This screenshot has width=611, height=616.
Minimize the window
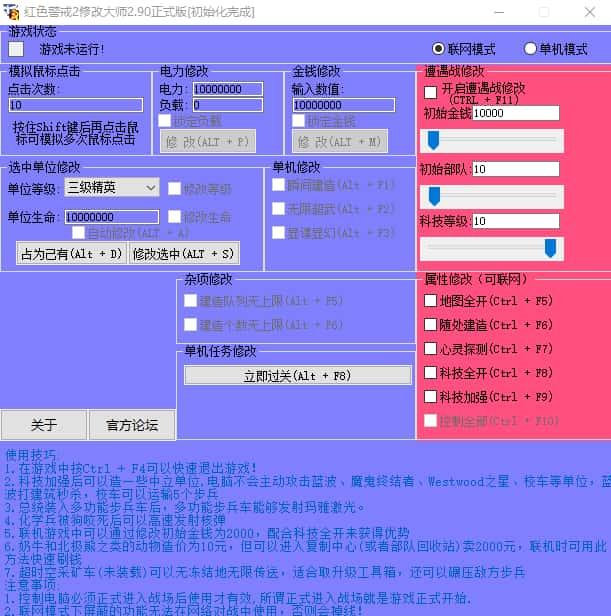click(x=499, y=12)
